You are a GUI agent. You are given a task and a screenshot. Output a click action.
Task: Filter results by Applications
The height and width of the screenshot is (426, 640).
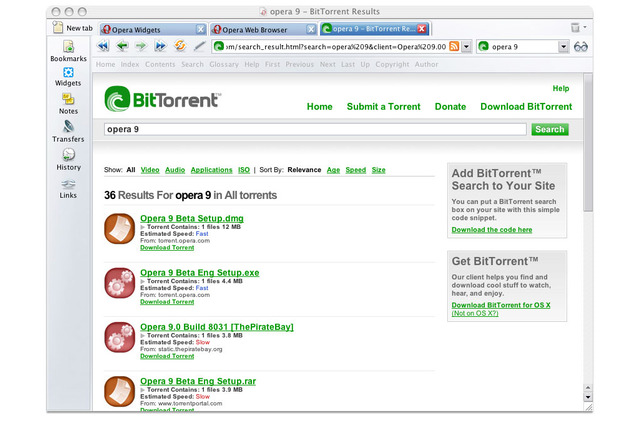tap(211, 170)
